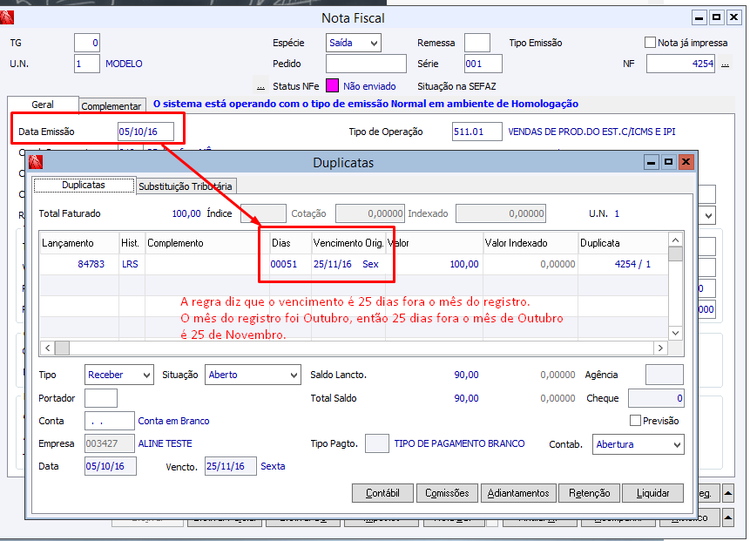This screenshot has height=541, width=750.
Task: Click the right arrow of the horizontal scrollbar
Action: [x=660, y=348]
